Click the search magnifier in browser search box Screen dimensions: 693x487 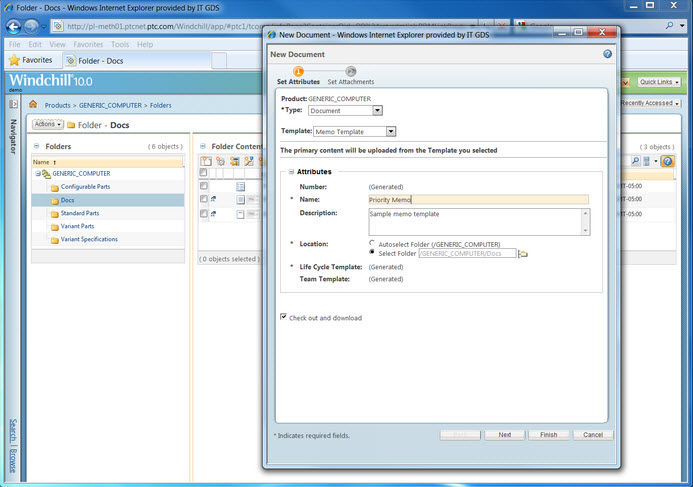click(670, 26)
